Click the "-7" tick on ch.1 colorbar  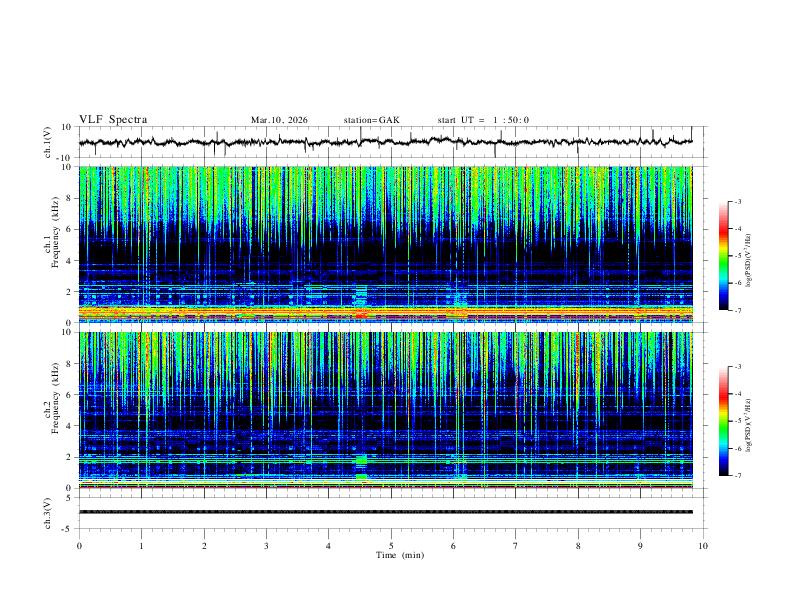737,310
